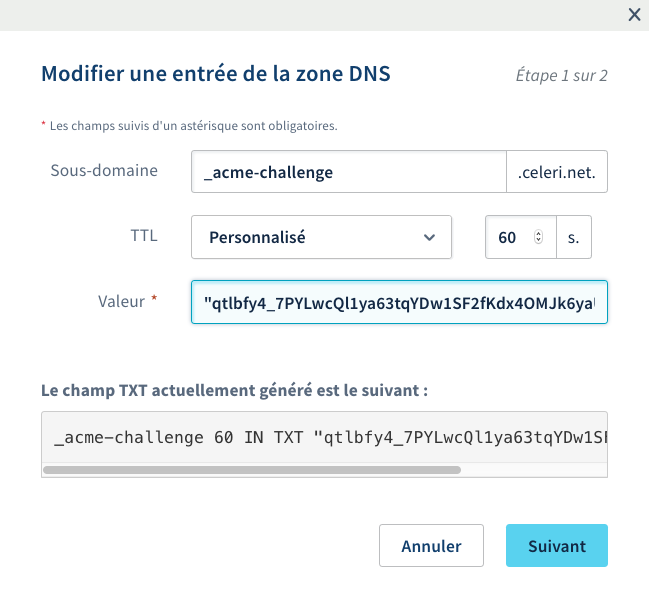Viewport: 649px width, 596px height.
Task: Click the TTL field label
Action: (x=144, y=236)
